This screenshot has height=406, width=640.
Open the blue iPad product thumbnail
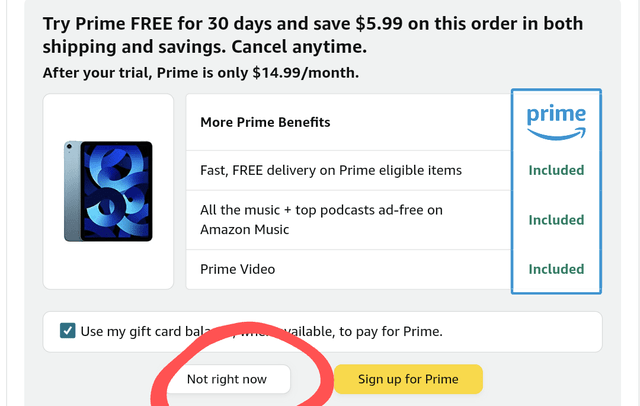108,191
